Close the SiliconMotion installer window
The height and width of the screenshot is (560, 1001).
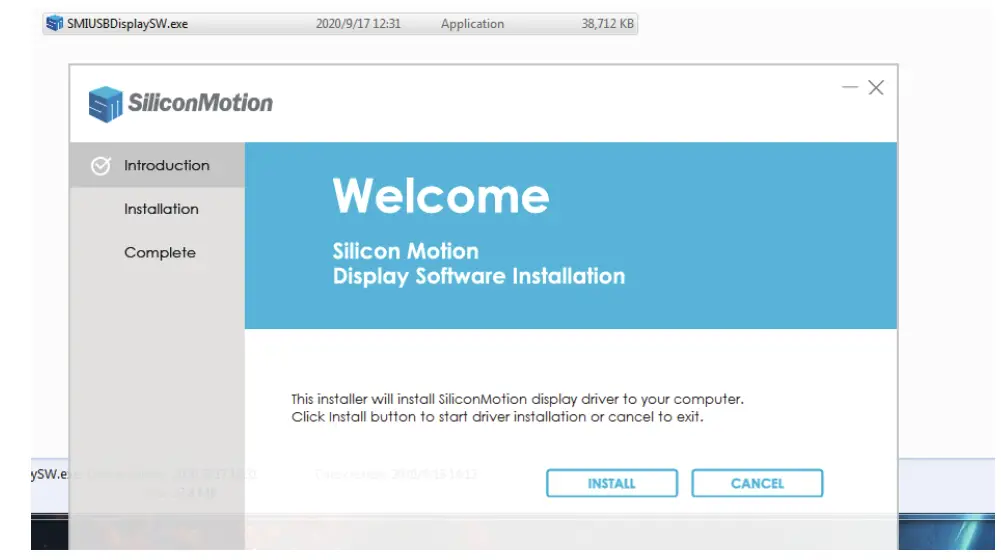[x=876, y=87]
